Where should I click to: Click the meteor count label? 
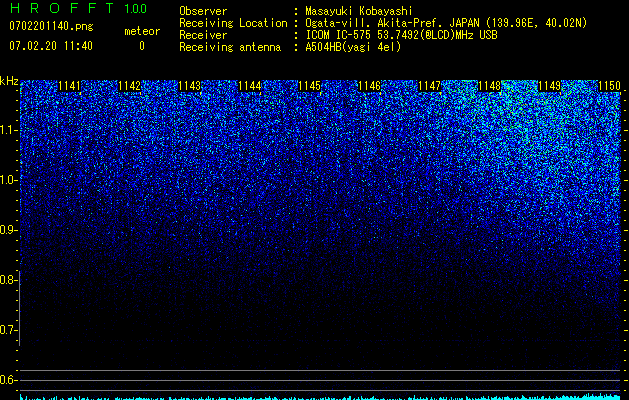point(142,31)
